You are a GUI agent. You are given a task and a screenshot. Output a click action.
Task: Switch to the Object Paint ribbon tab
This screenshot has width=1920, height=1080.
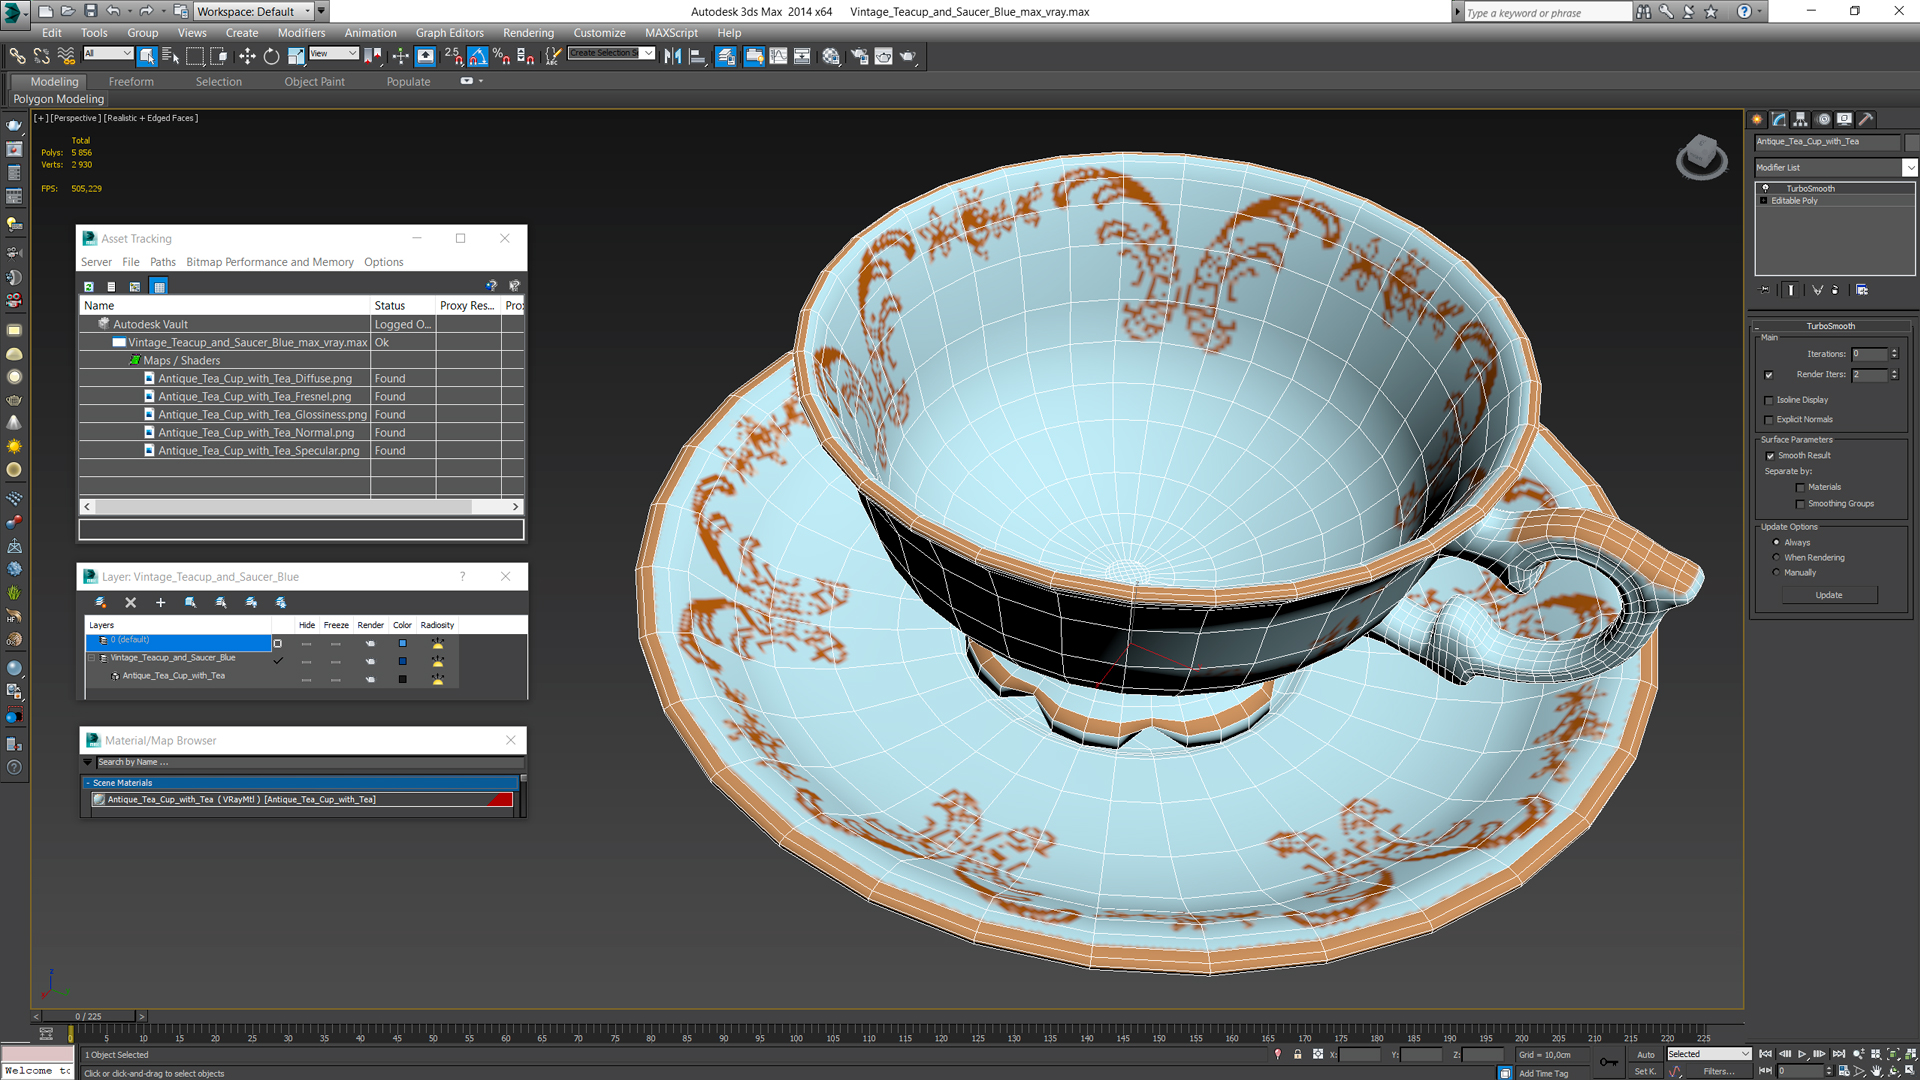point(314,82)
